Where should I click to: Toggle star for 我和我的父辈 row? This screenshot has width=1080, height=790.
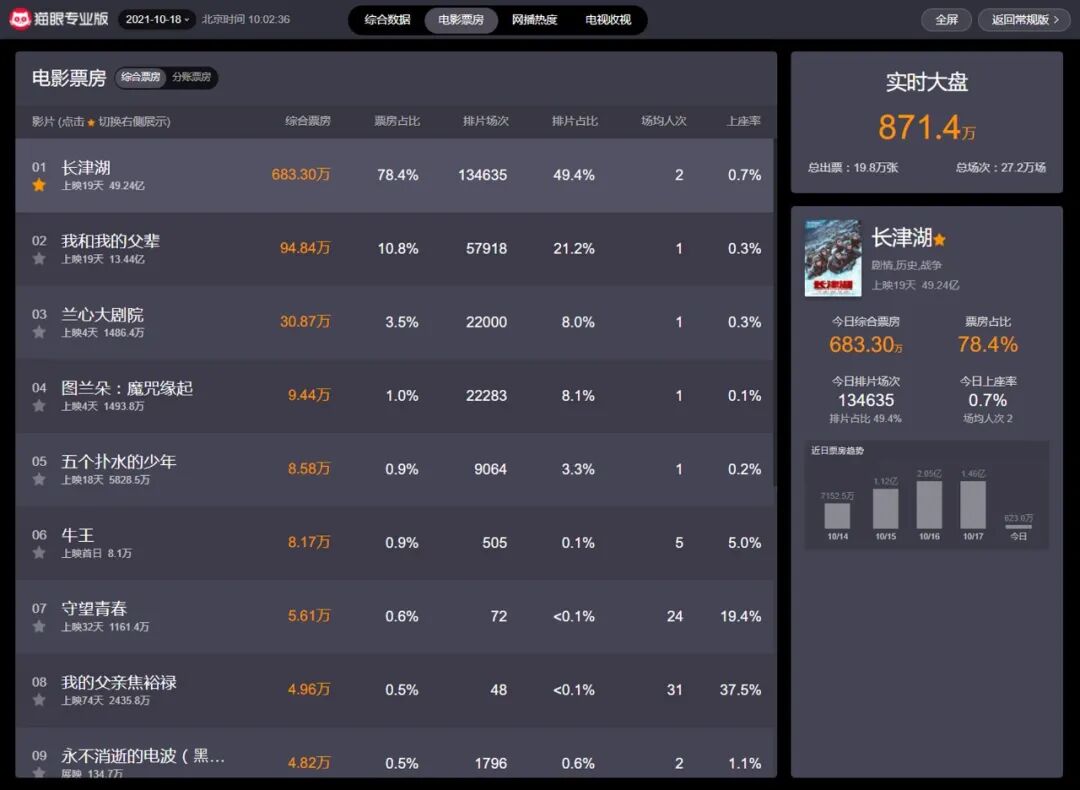(x=39, y=259)
